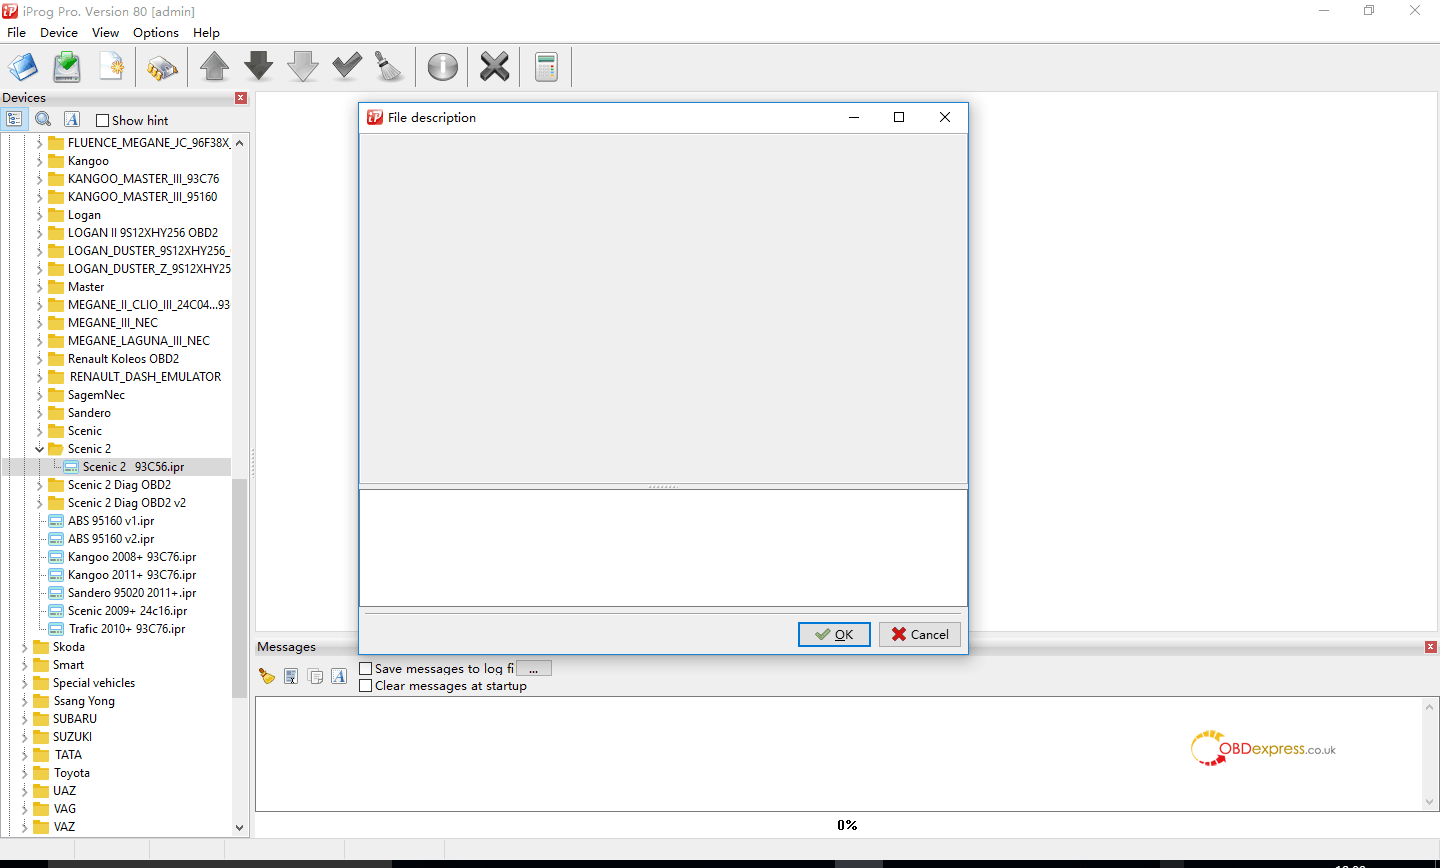The image size is (1440, 868).
Task: Expand the Sandero folder
Action: point(40,413)
